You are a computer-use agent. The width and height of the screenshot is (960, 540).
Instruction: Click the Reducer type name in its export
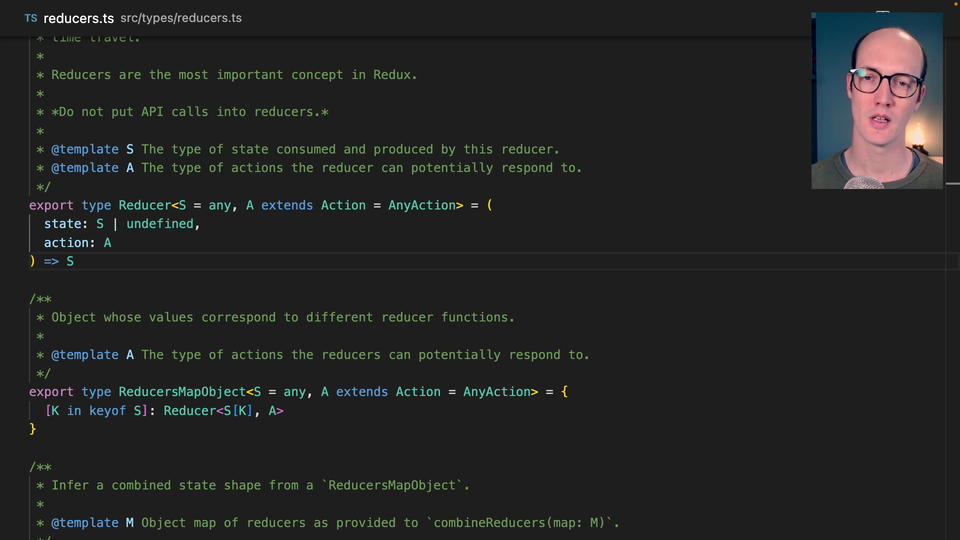point(145,205)
